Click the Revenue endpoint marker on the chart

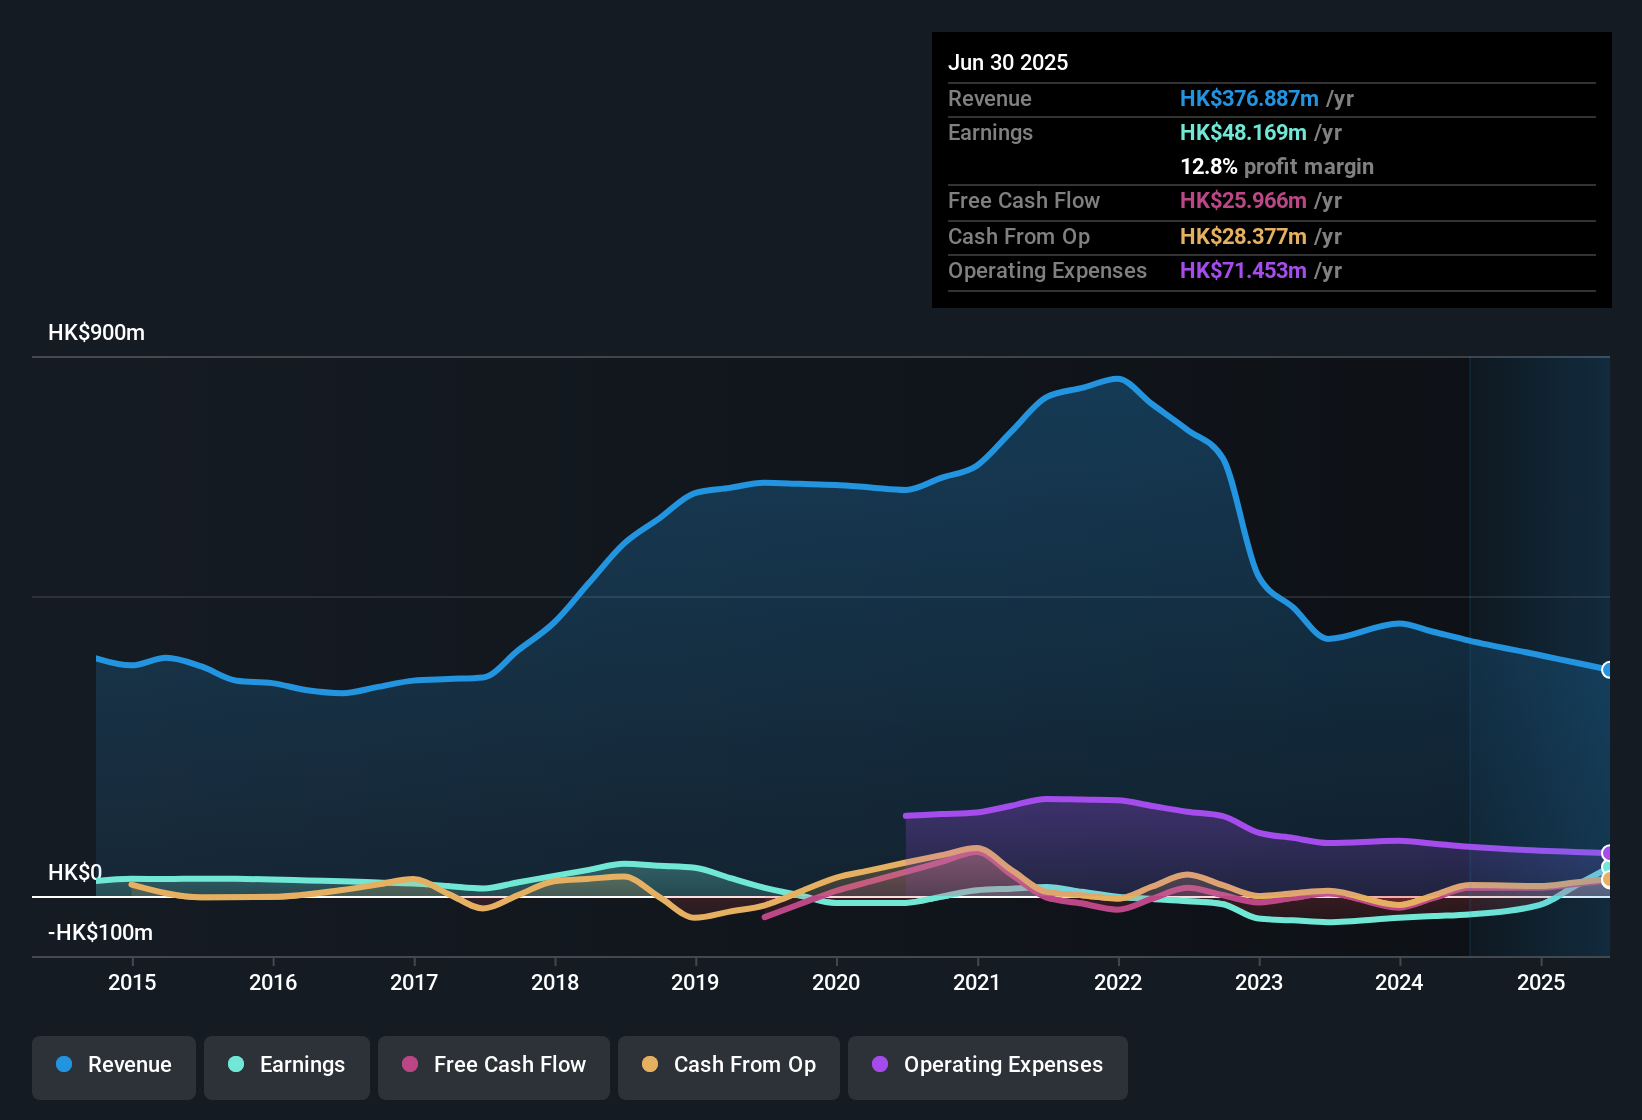(x=1608, y=670)
